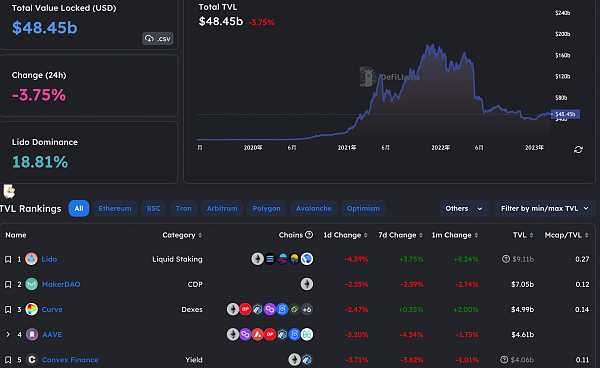
Task: Click the +6 more chains badge for Curve
Action: click(x=307, y=309)
